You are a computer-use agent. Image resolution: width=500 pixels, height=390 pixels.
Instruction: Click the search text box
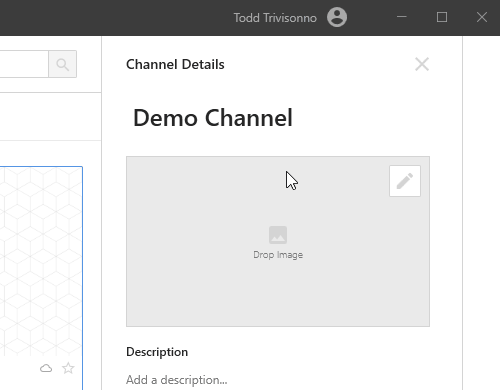(x=24, y=64)
